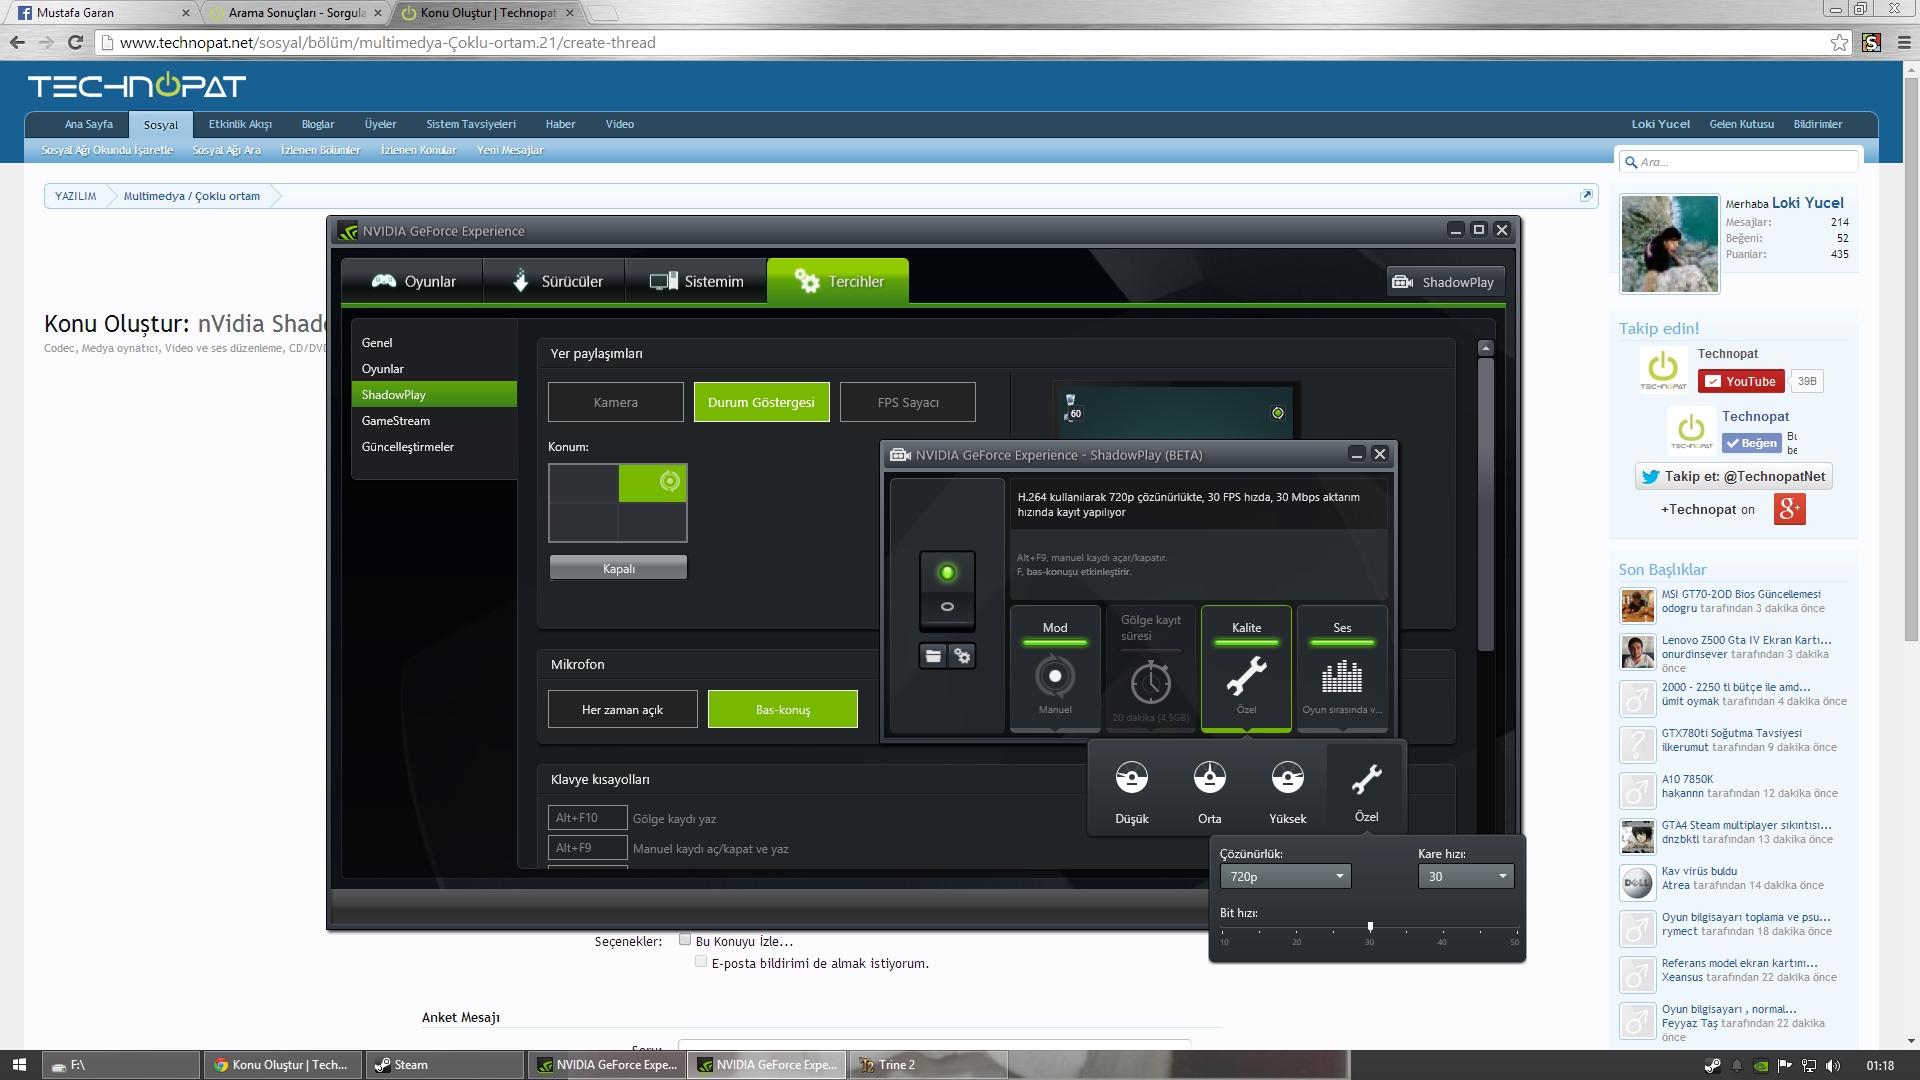The width and height of the screenshot is (1920, 1080).
Task: Click the Technopat site logo
Action: point(137,86)
